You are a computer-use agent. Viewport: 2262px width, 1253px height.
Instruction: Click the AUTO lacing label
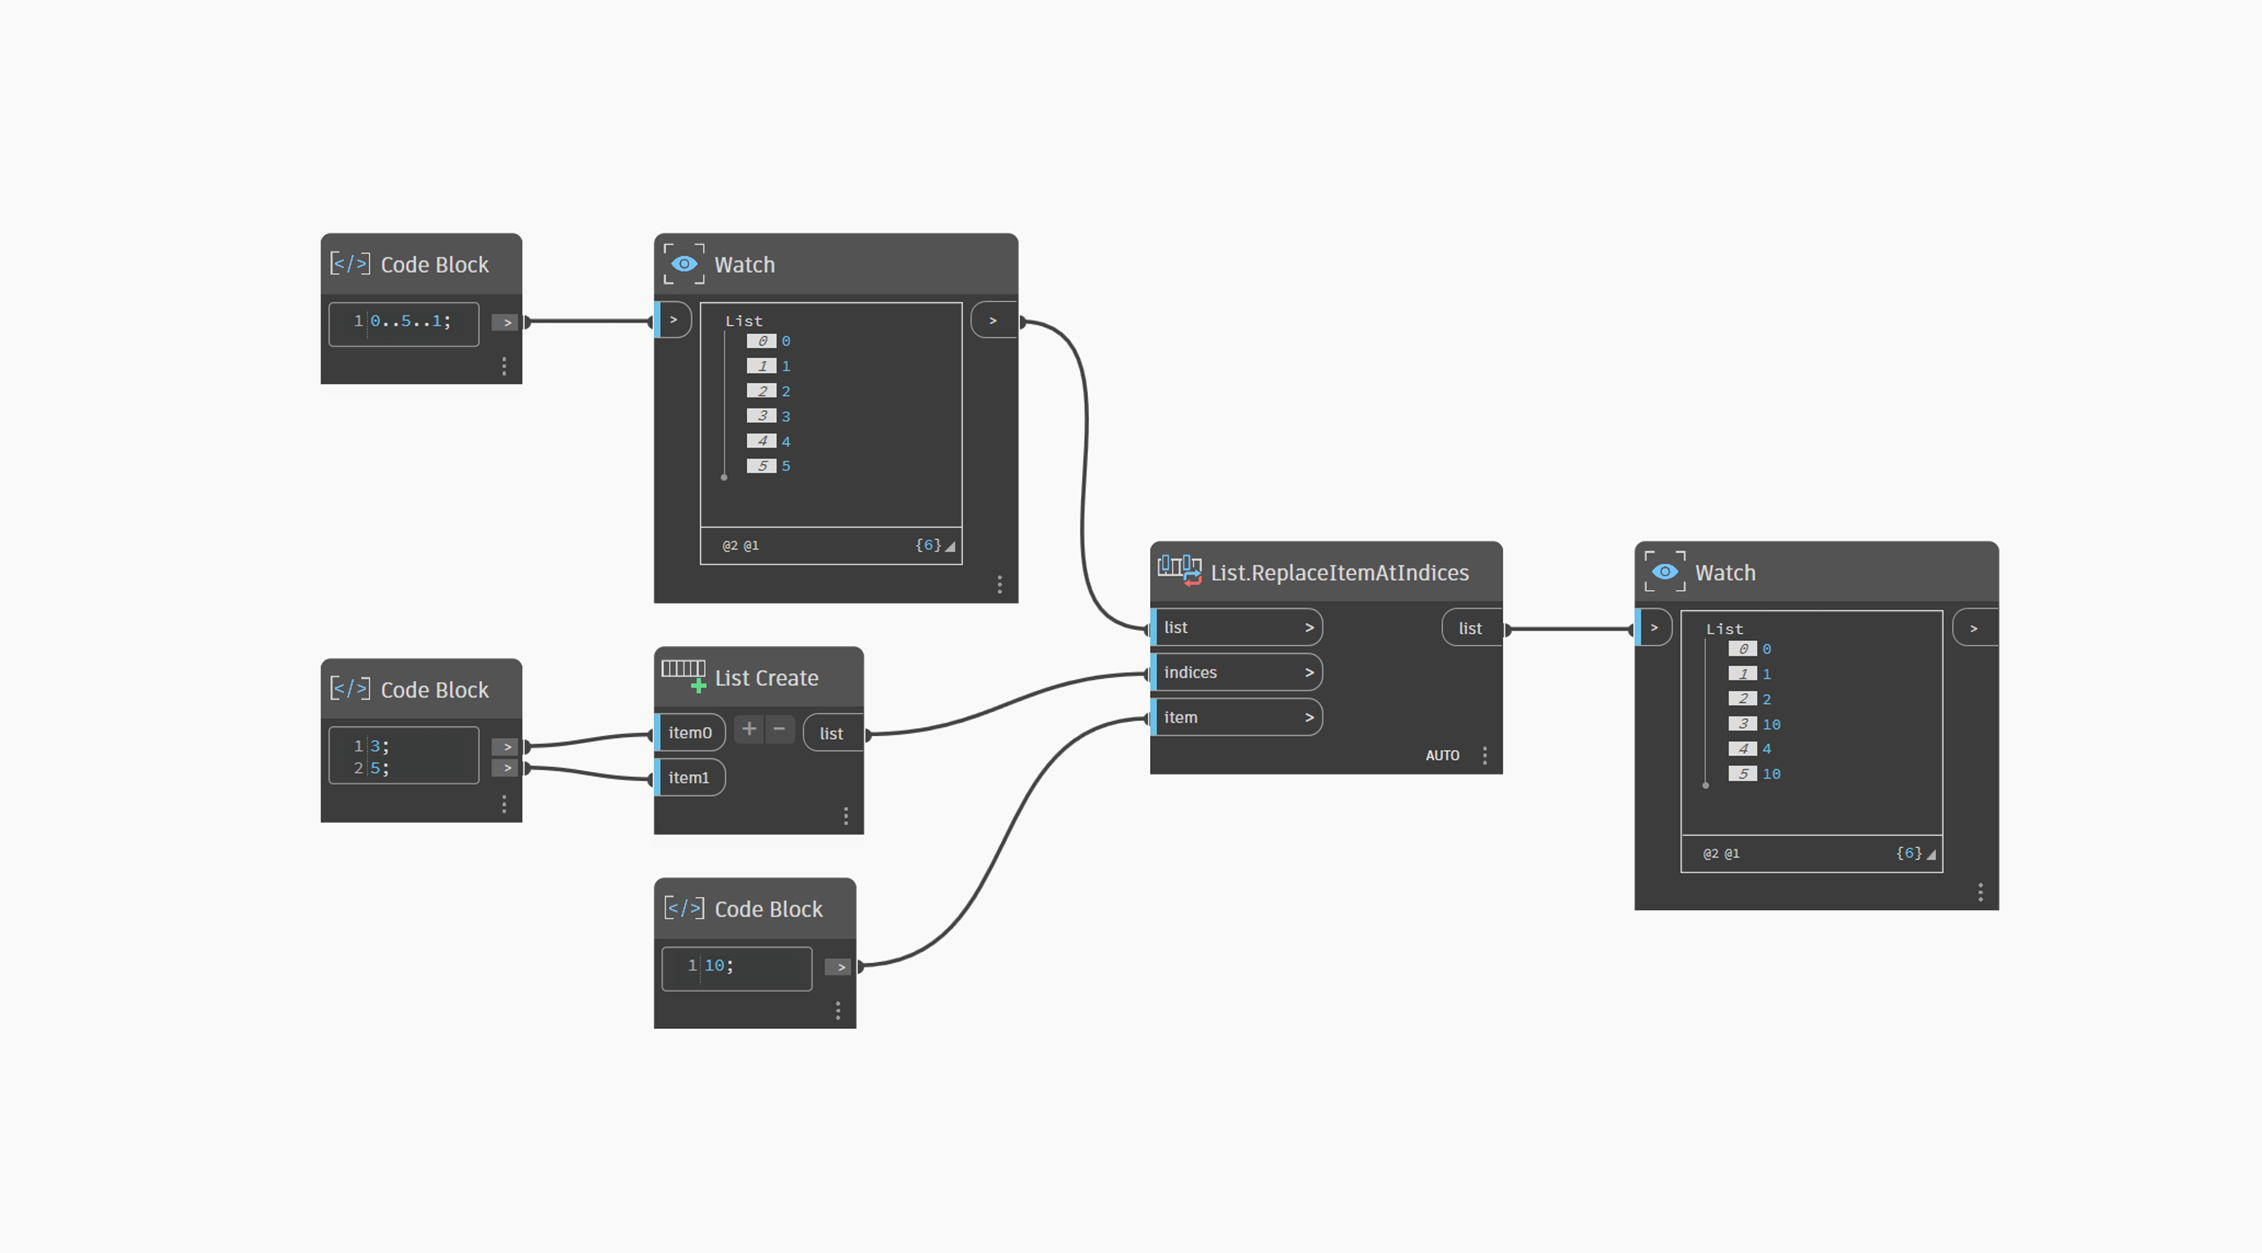tap(1442, 756)
